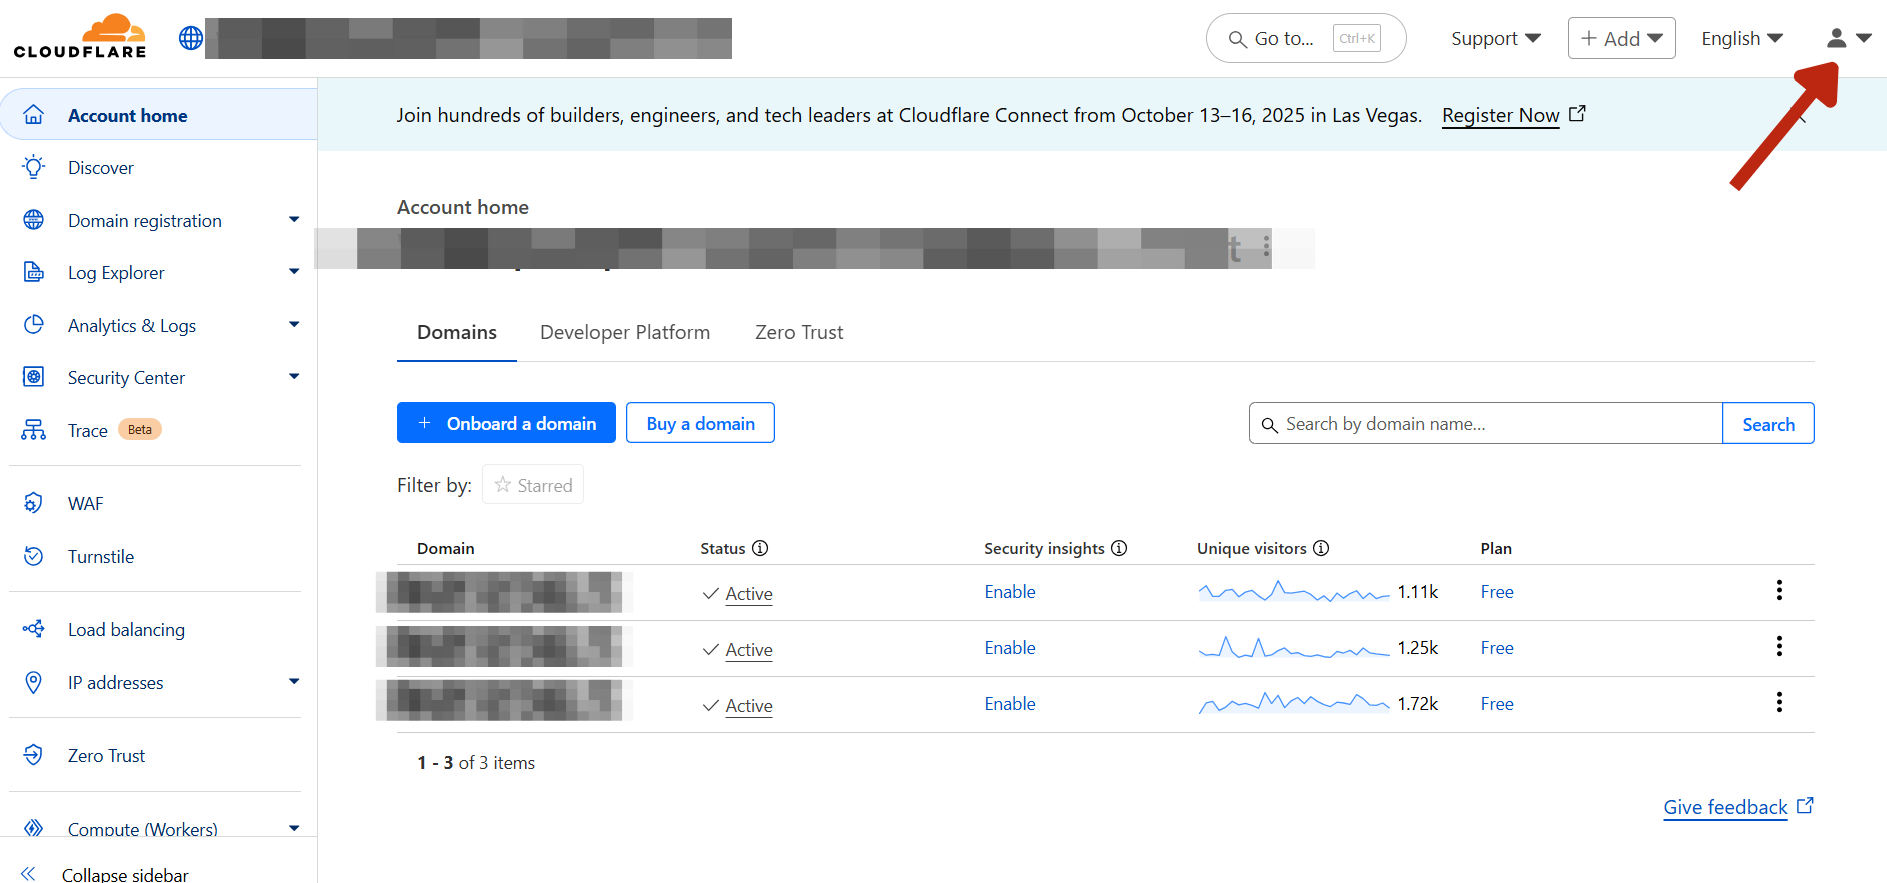Click Active status in the 1.72k row
1887x883 pixels.
(x=749, y=706)
